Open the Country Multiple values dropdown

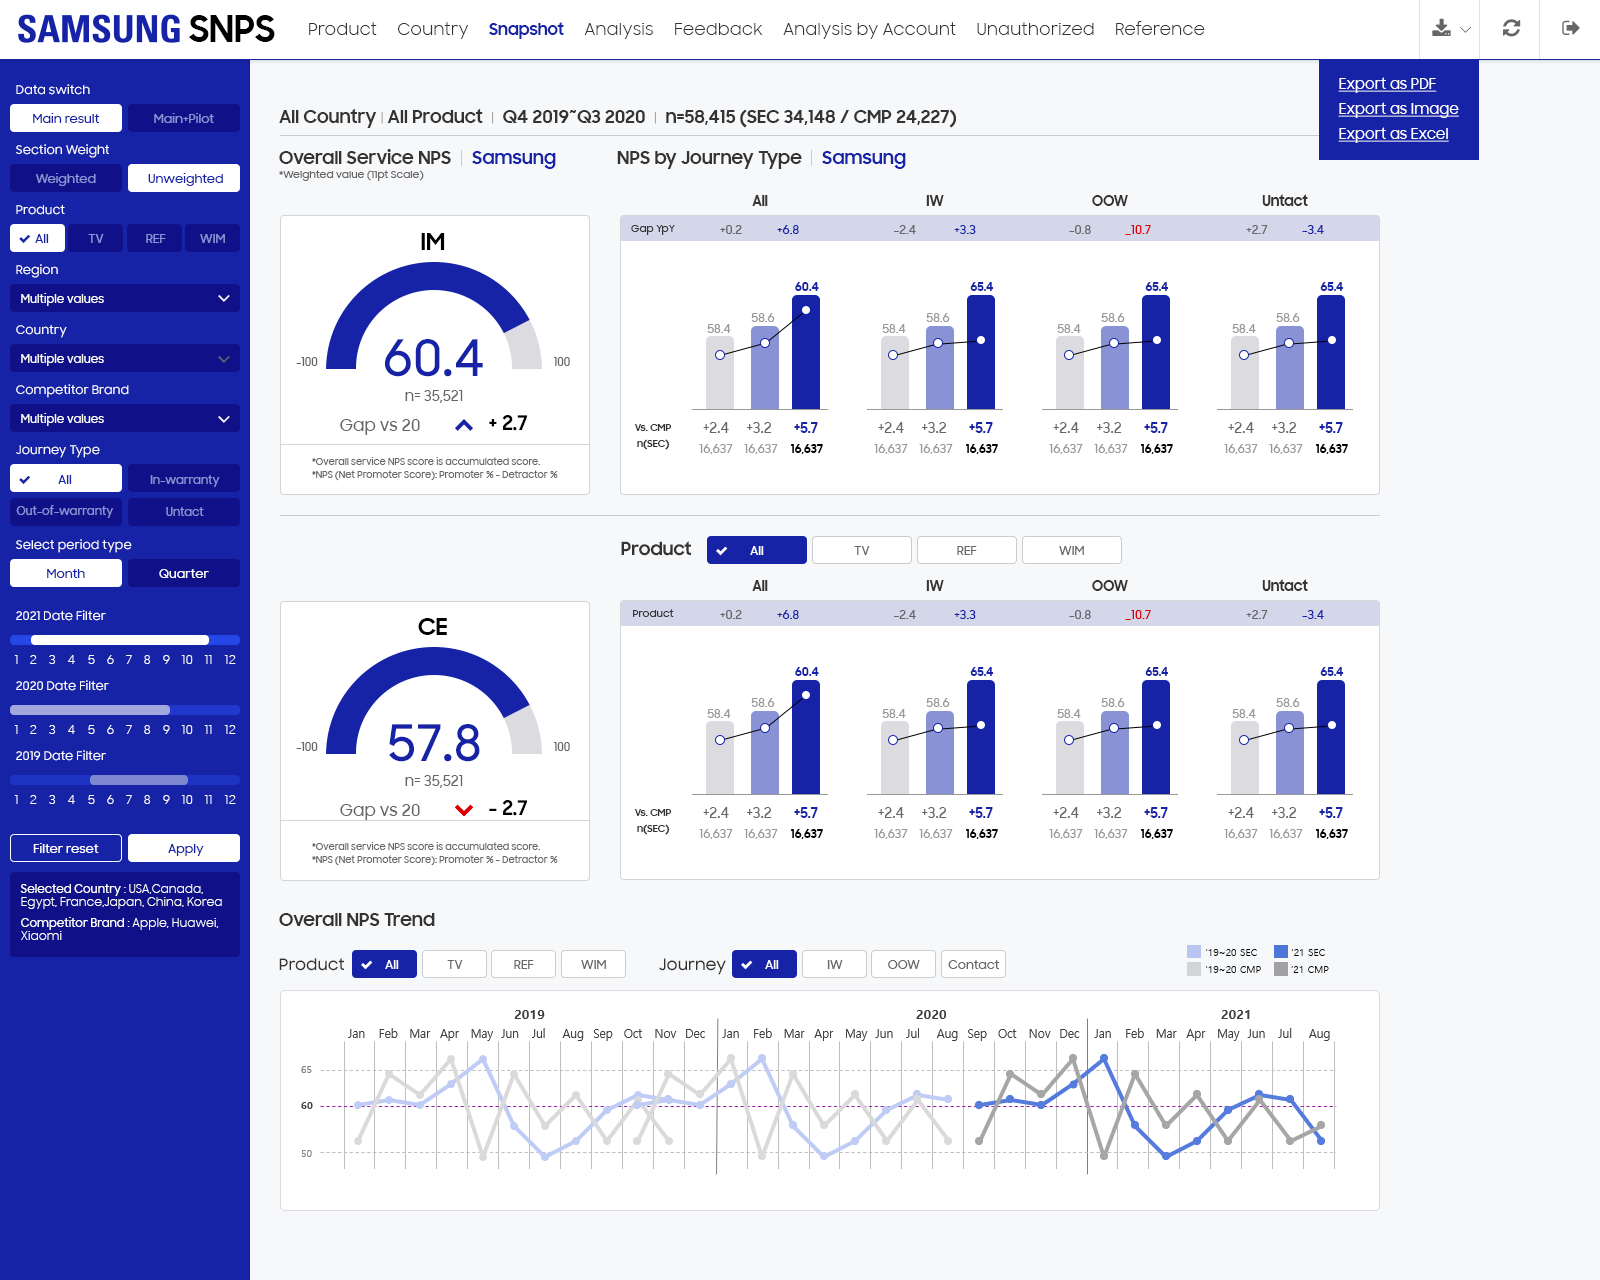click(125, 358)
